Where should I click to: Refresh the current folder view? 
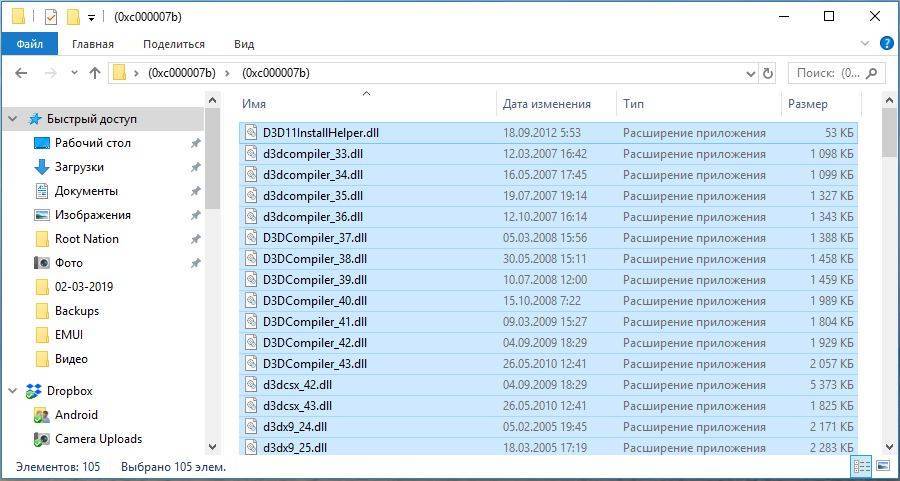pyautogui.click(x=768, y=73)
